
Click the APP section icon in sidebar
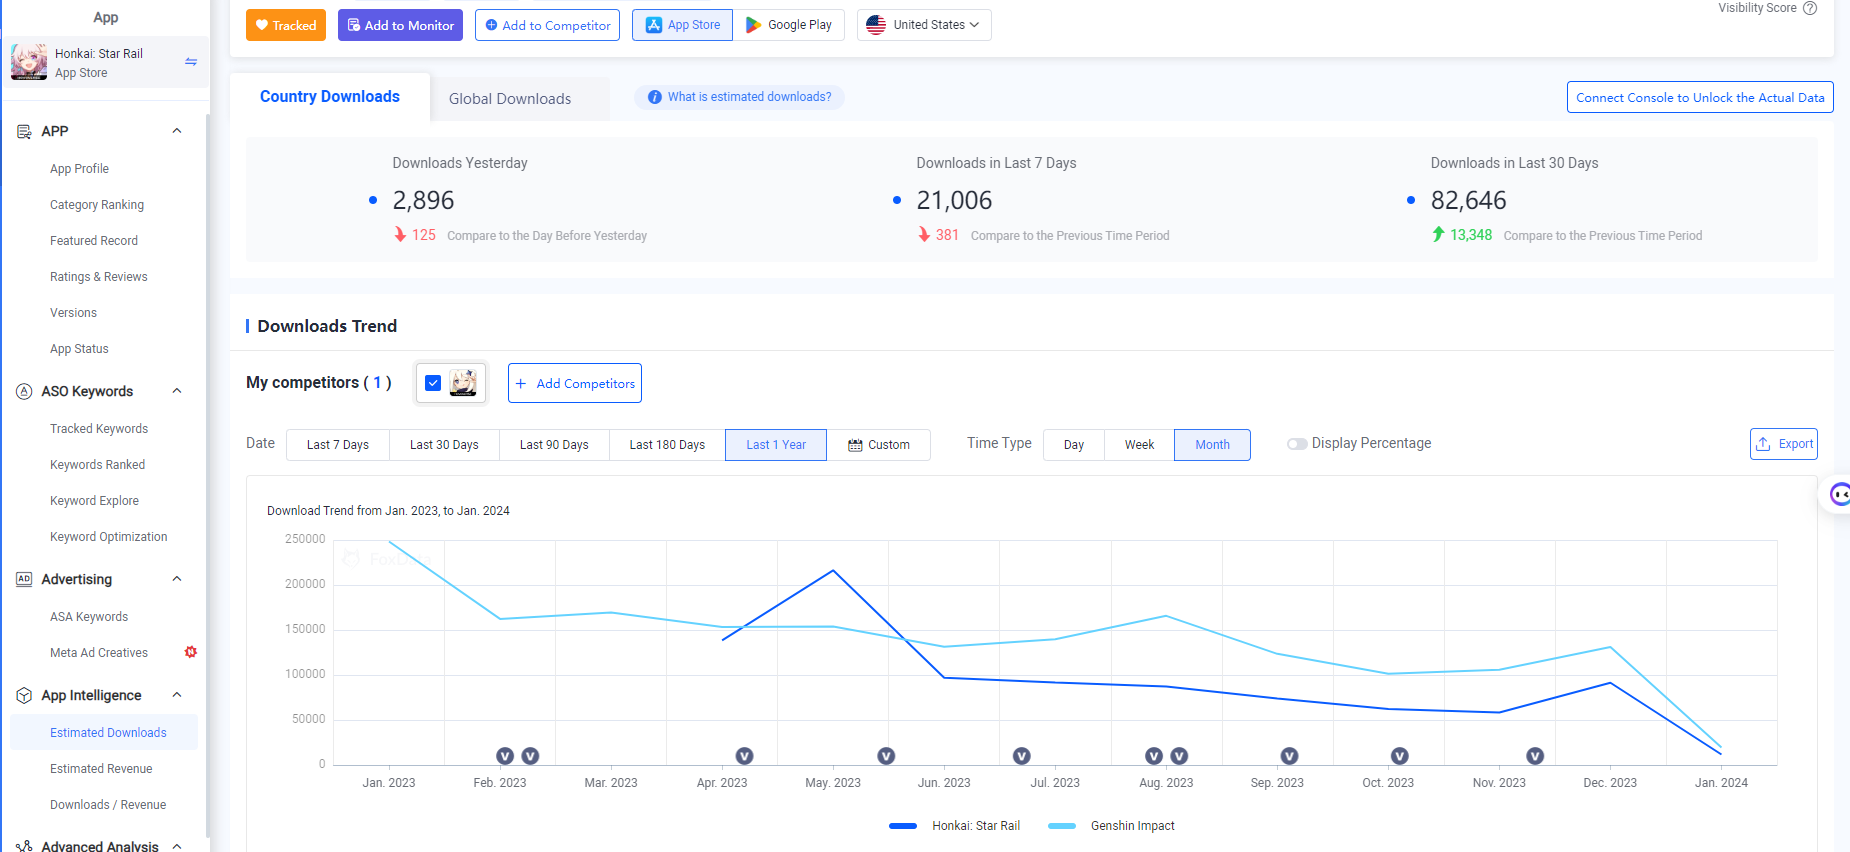24,131
